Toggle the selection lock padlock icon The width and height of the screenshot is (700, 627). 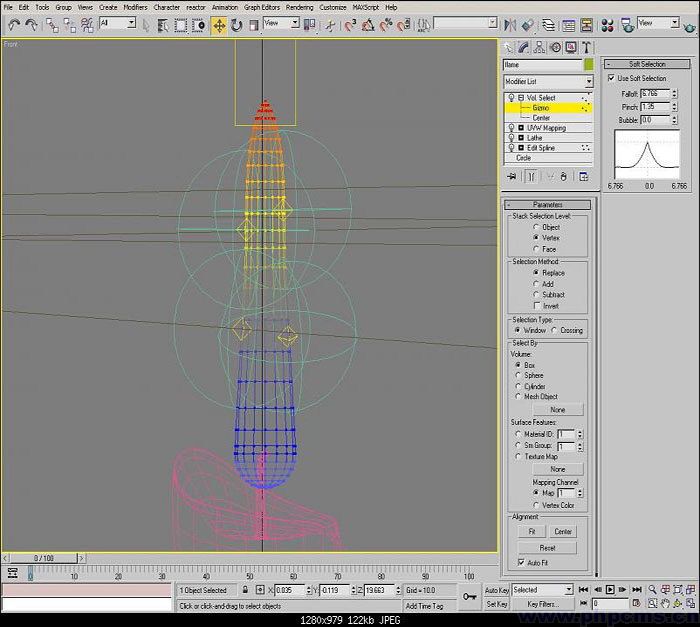pos(245,590)
